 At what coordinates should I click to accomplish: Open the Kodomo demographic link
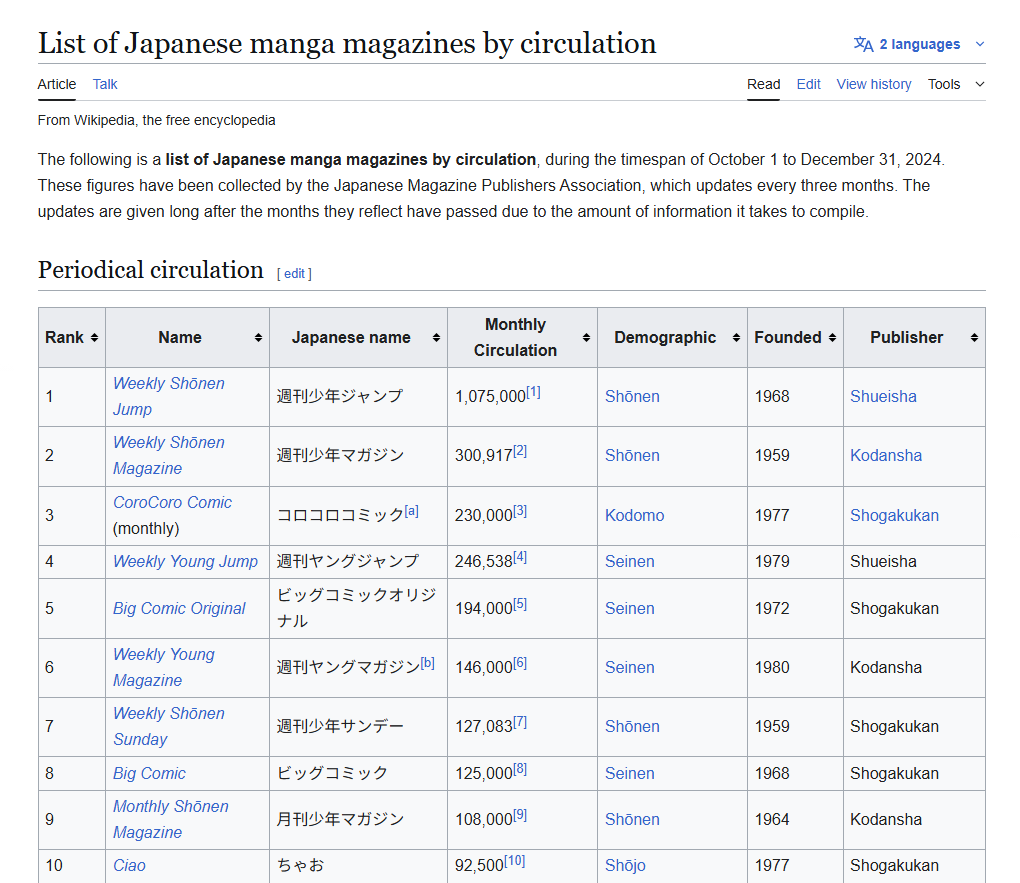(634, 516)
